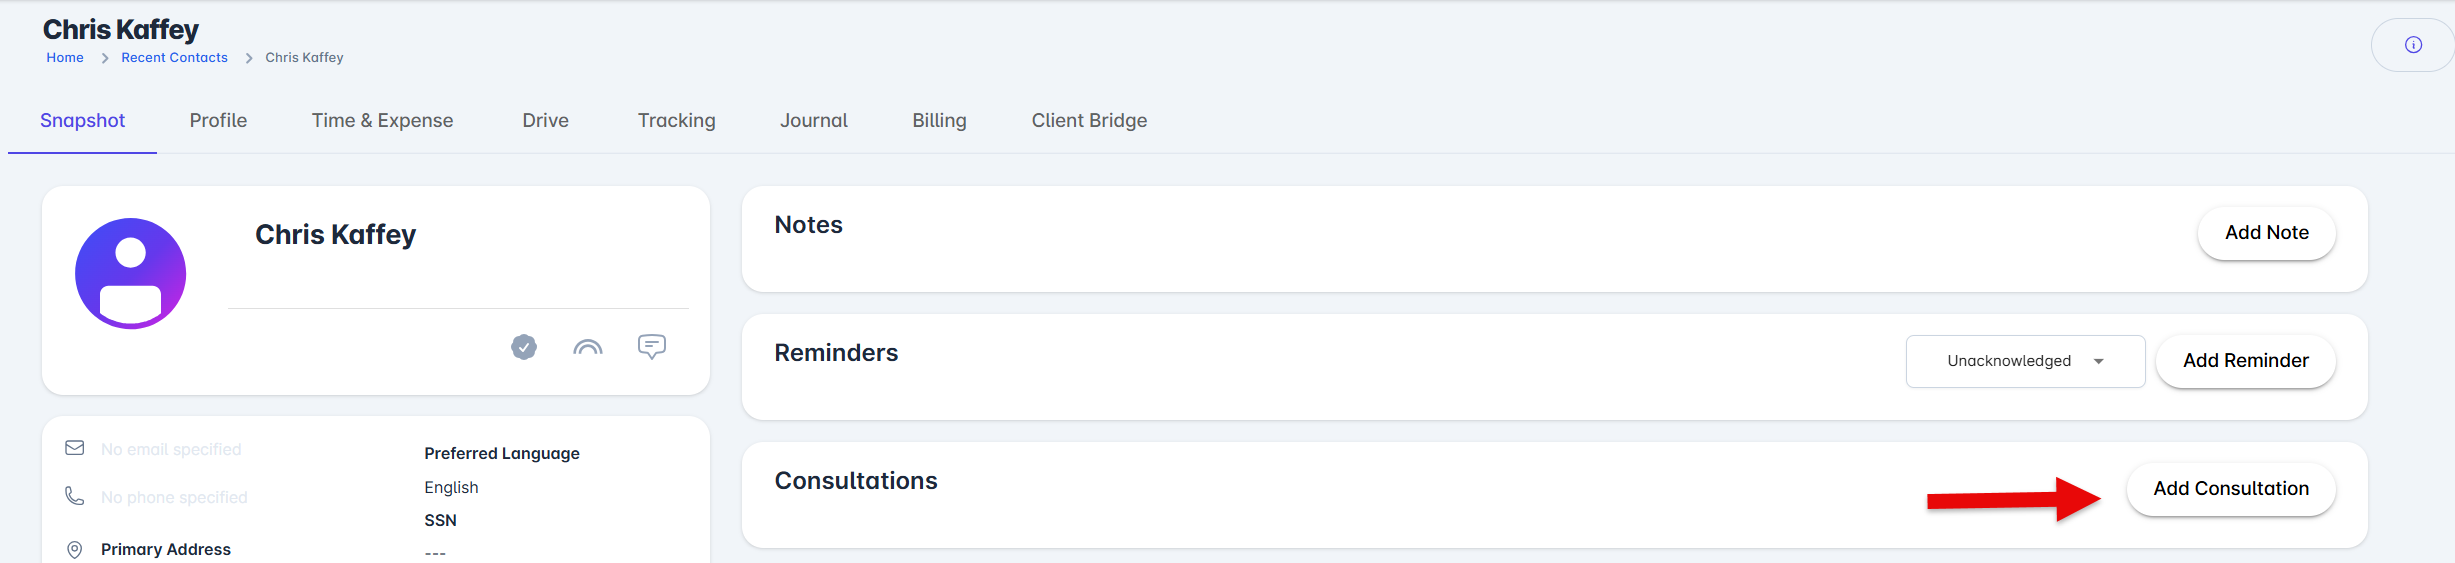Select the Tracking tab
2455x563 pixels.
676,121
